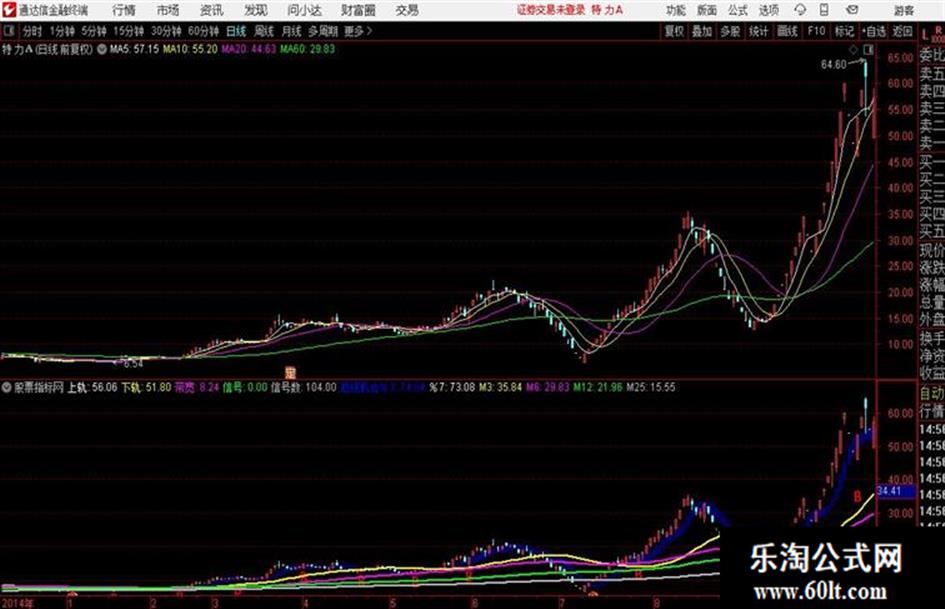This screenshot has height=609, width=945.
Task: Open the 交易 menu
Action: pos(407,10)
